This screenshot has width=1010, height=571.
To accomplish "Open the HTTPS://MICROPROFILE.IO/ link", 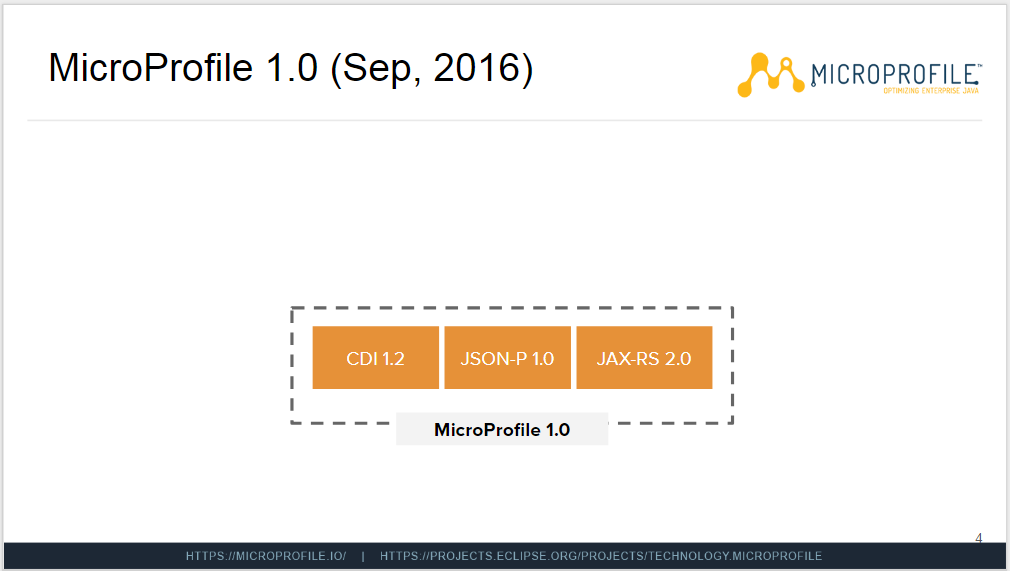I will click(x=266, y=556).
